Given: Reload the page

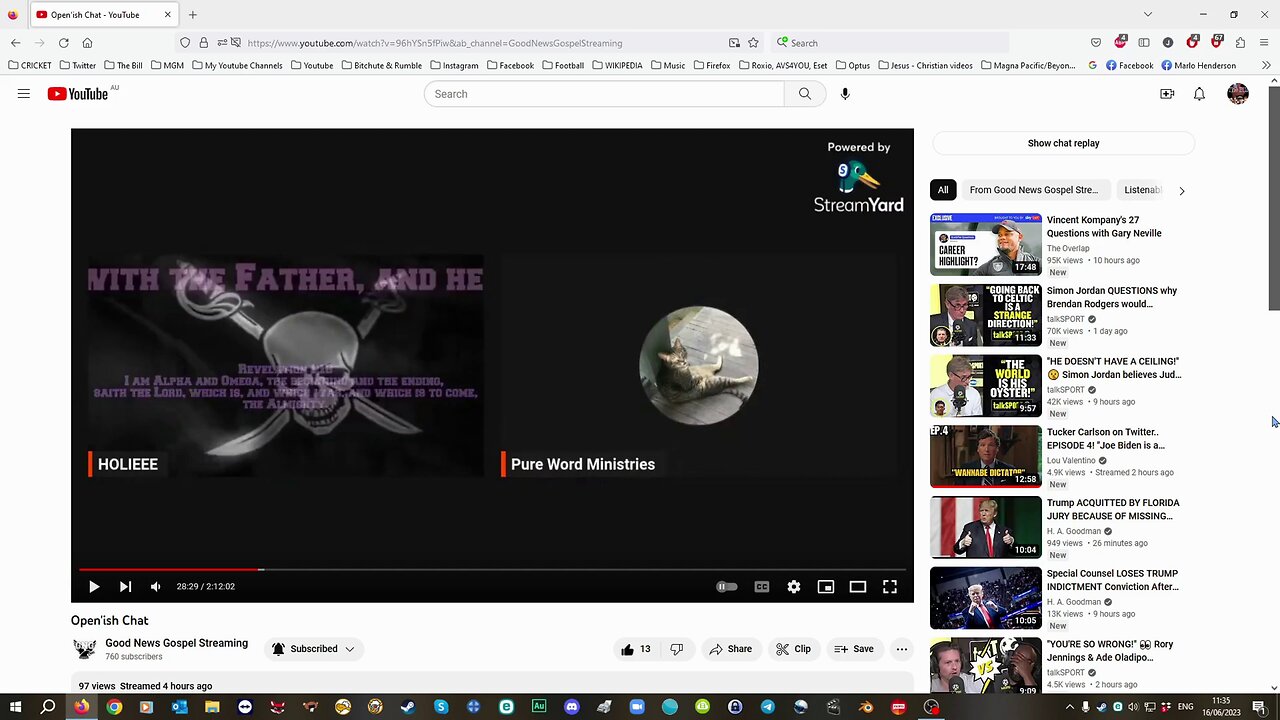Looking at the screenshot, I should 63,43.
